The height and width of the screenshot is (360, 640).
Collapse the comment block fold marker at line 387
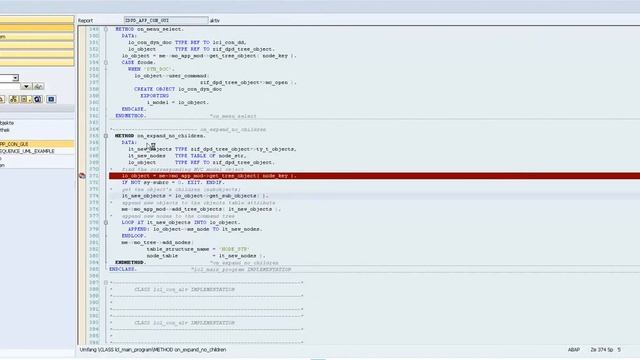point(106,282)
